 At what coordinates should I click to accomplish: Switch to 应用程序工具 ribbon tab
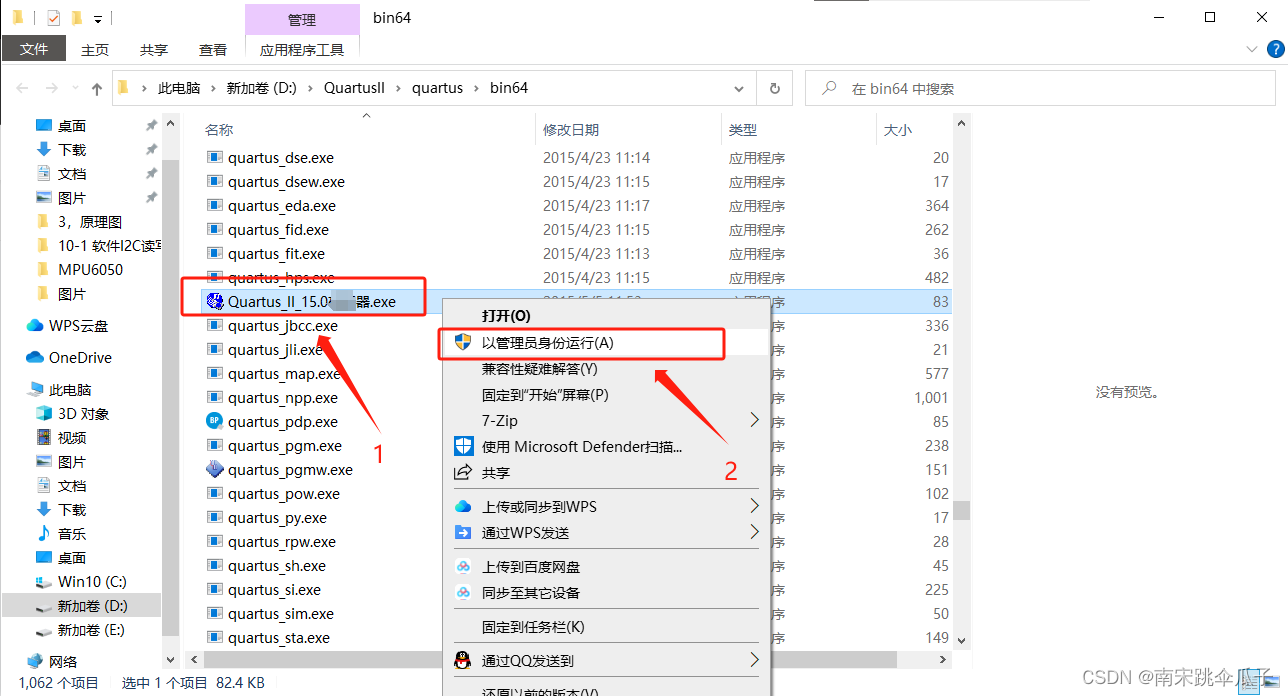coord(302,49)
